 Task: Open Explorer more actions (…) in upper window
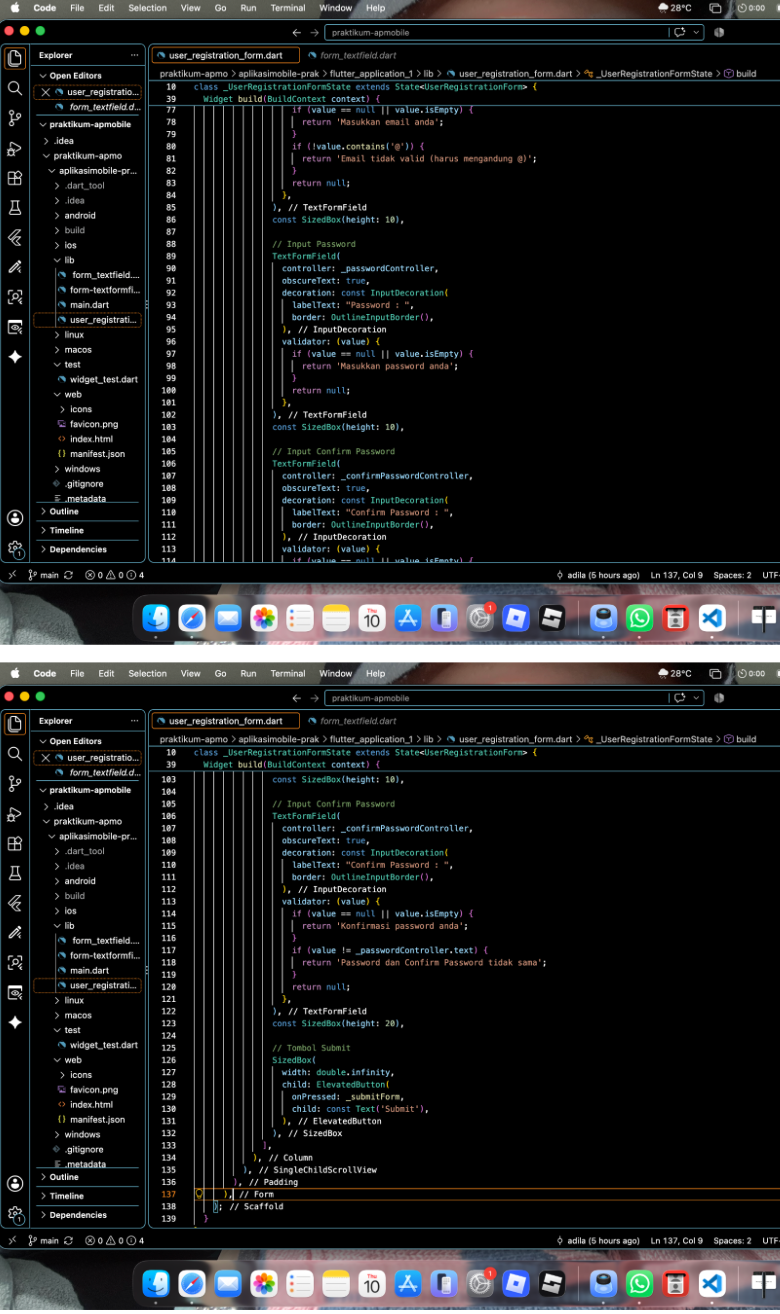[x=135, y=55]
